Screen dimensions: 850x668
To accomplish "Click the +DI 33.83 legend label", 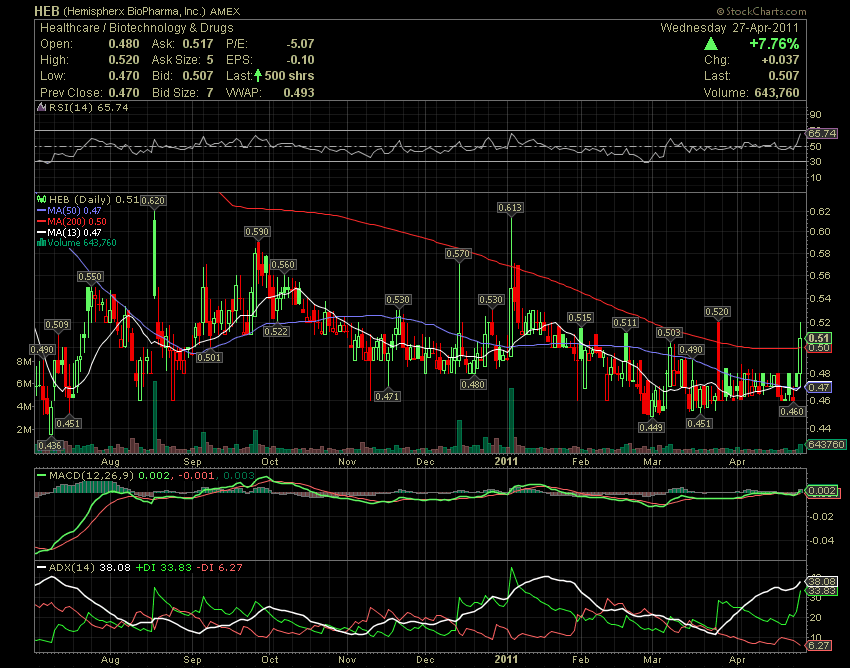I will 164,568.
